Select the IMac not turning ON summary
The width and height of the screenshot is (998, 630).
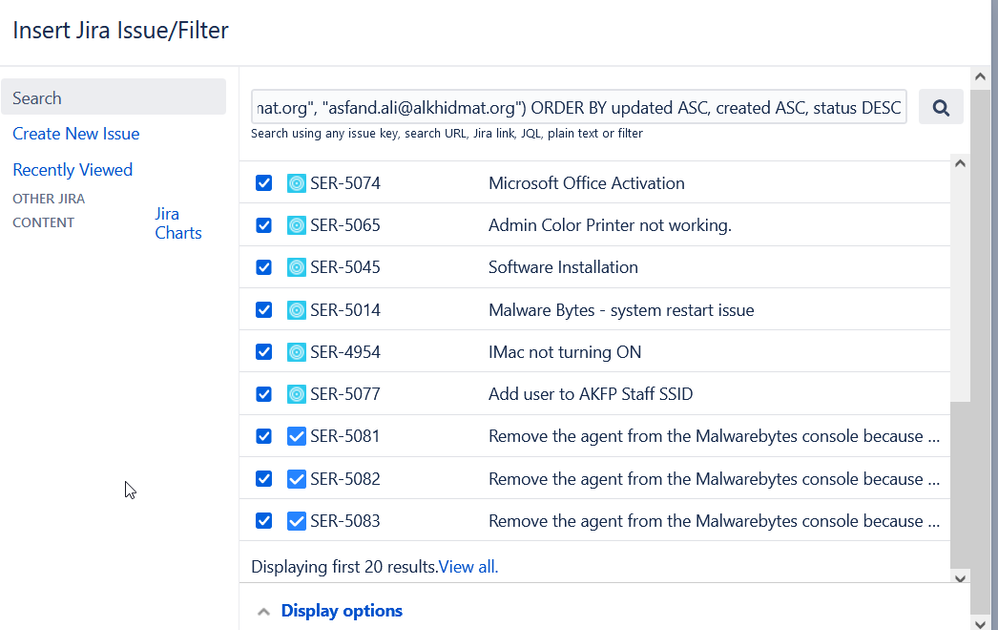tap(565, 352)
